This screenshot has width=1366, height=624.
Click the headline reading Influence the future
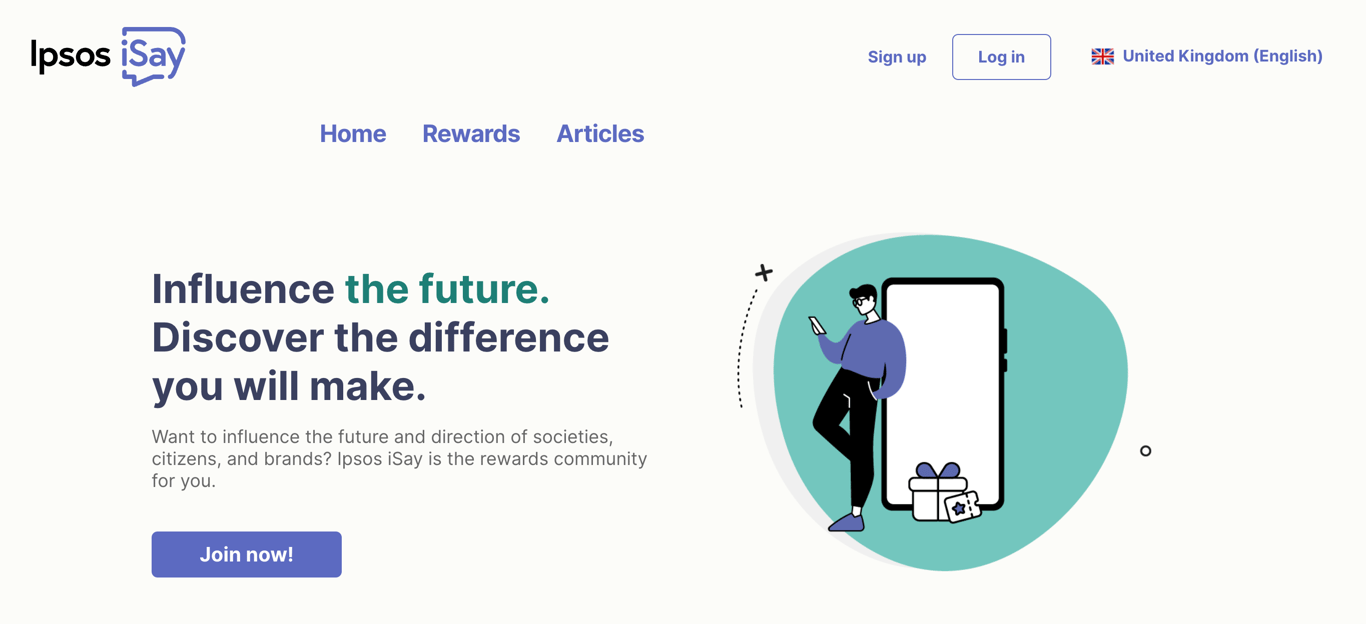[x=350, y=289]
